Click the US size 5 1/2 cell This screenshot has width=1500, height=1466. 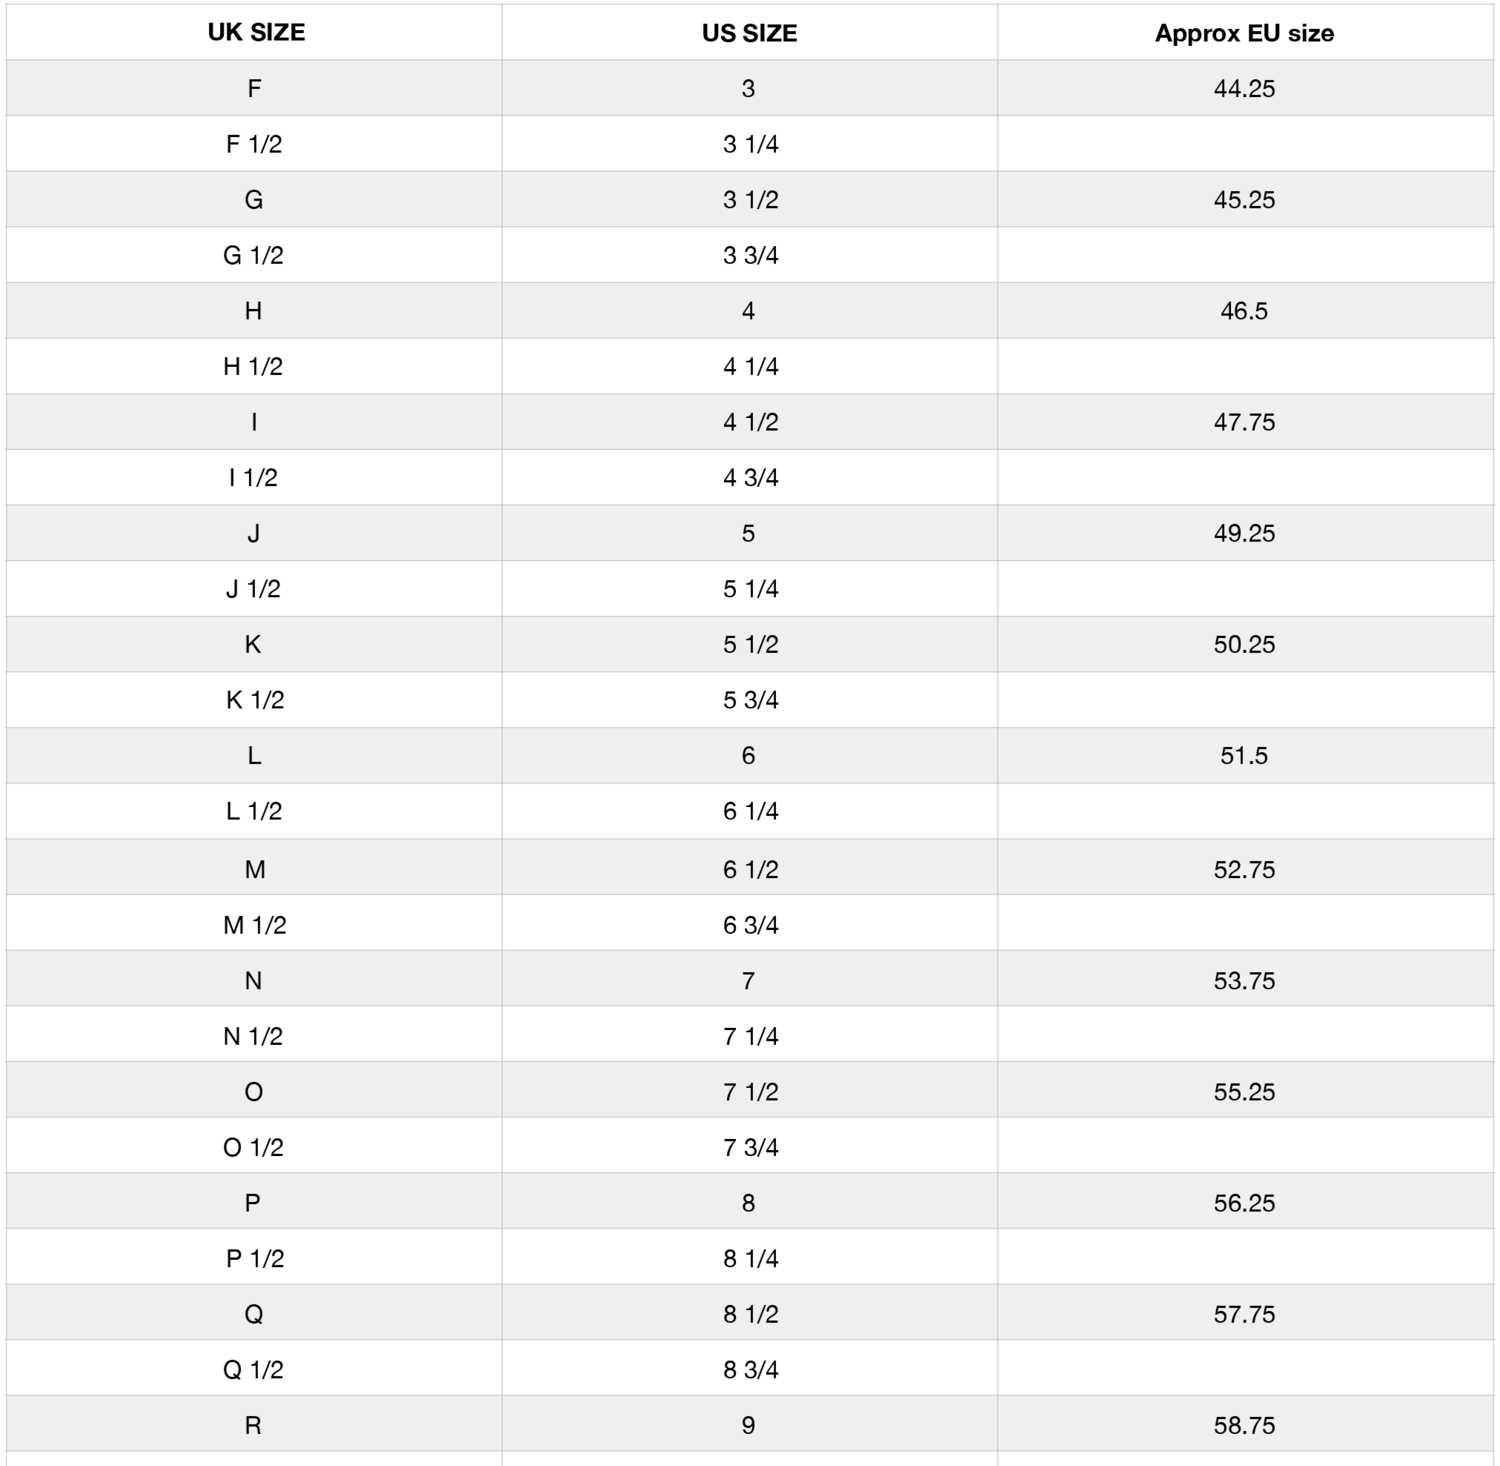[750, 645]
